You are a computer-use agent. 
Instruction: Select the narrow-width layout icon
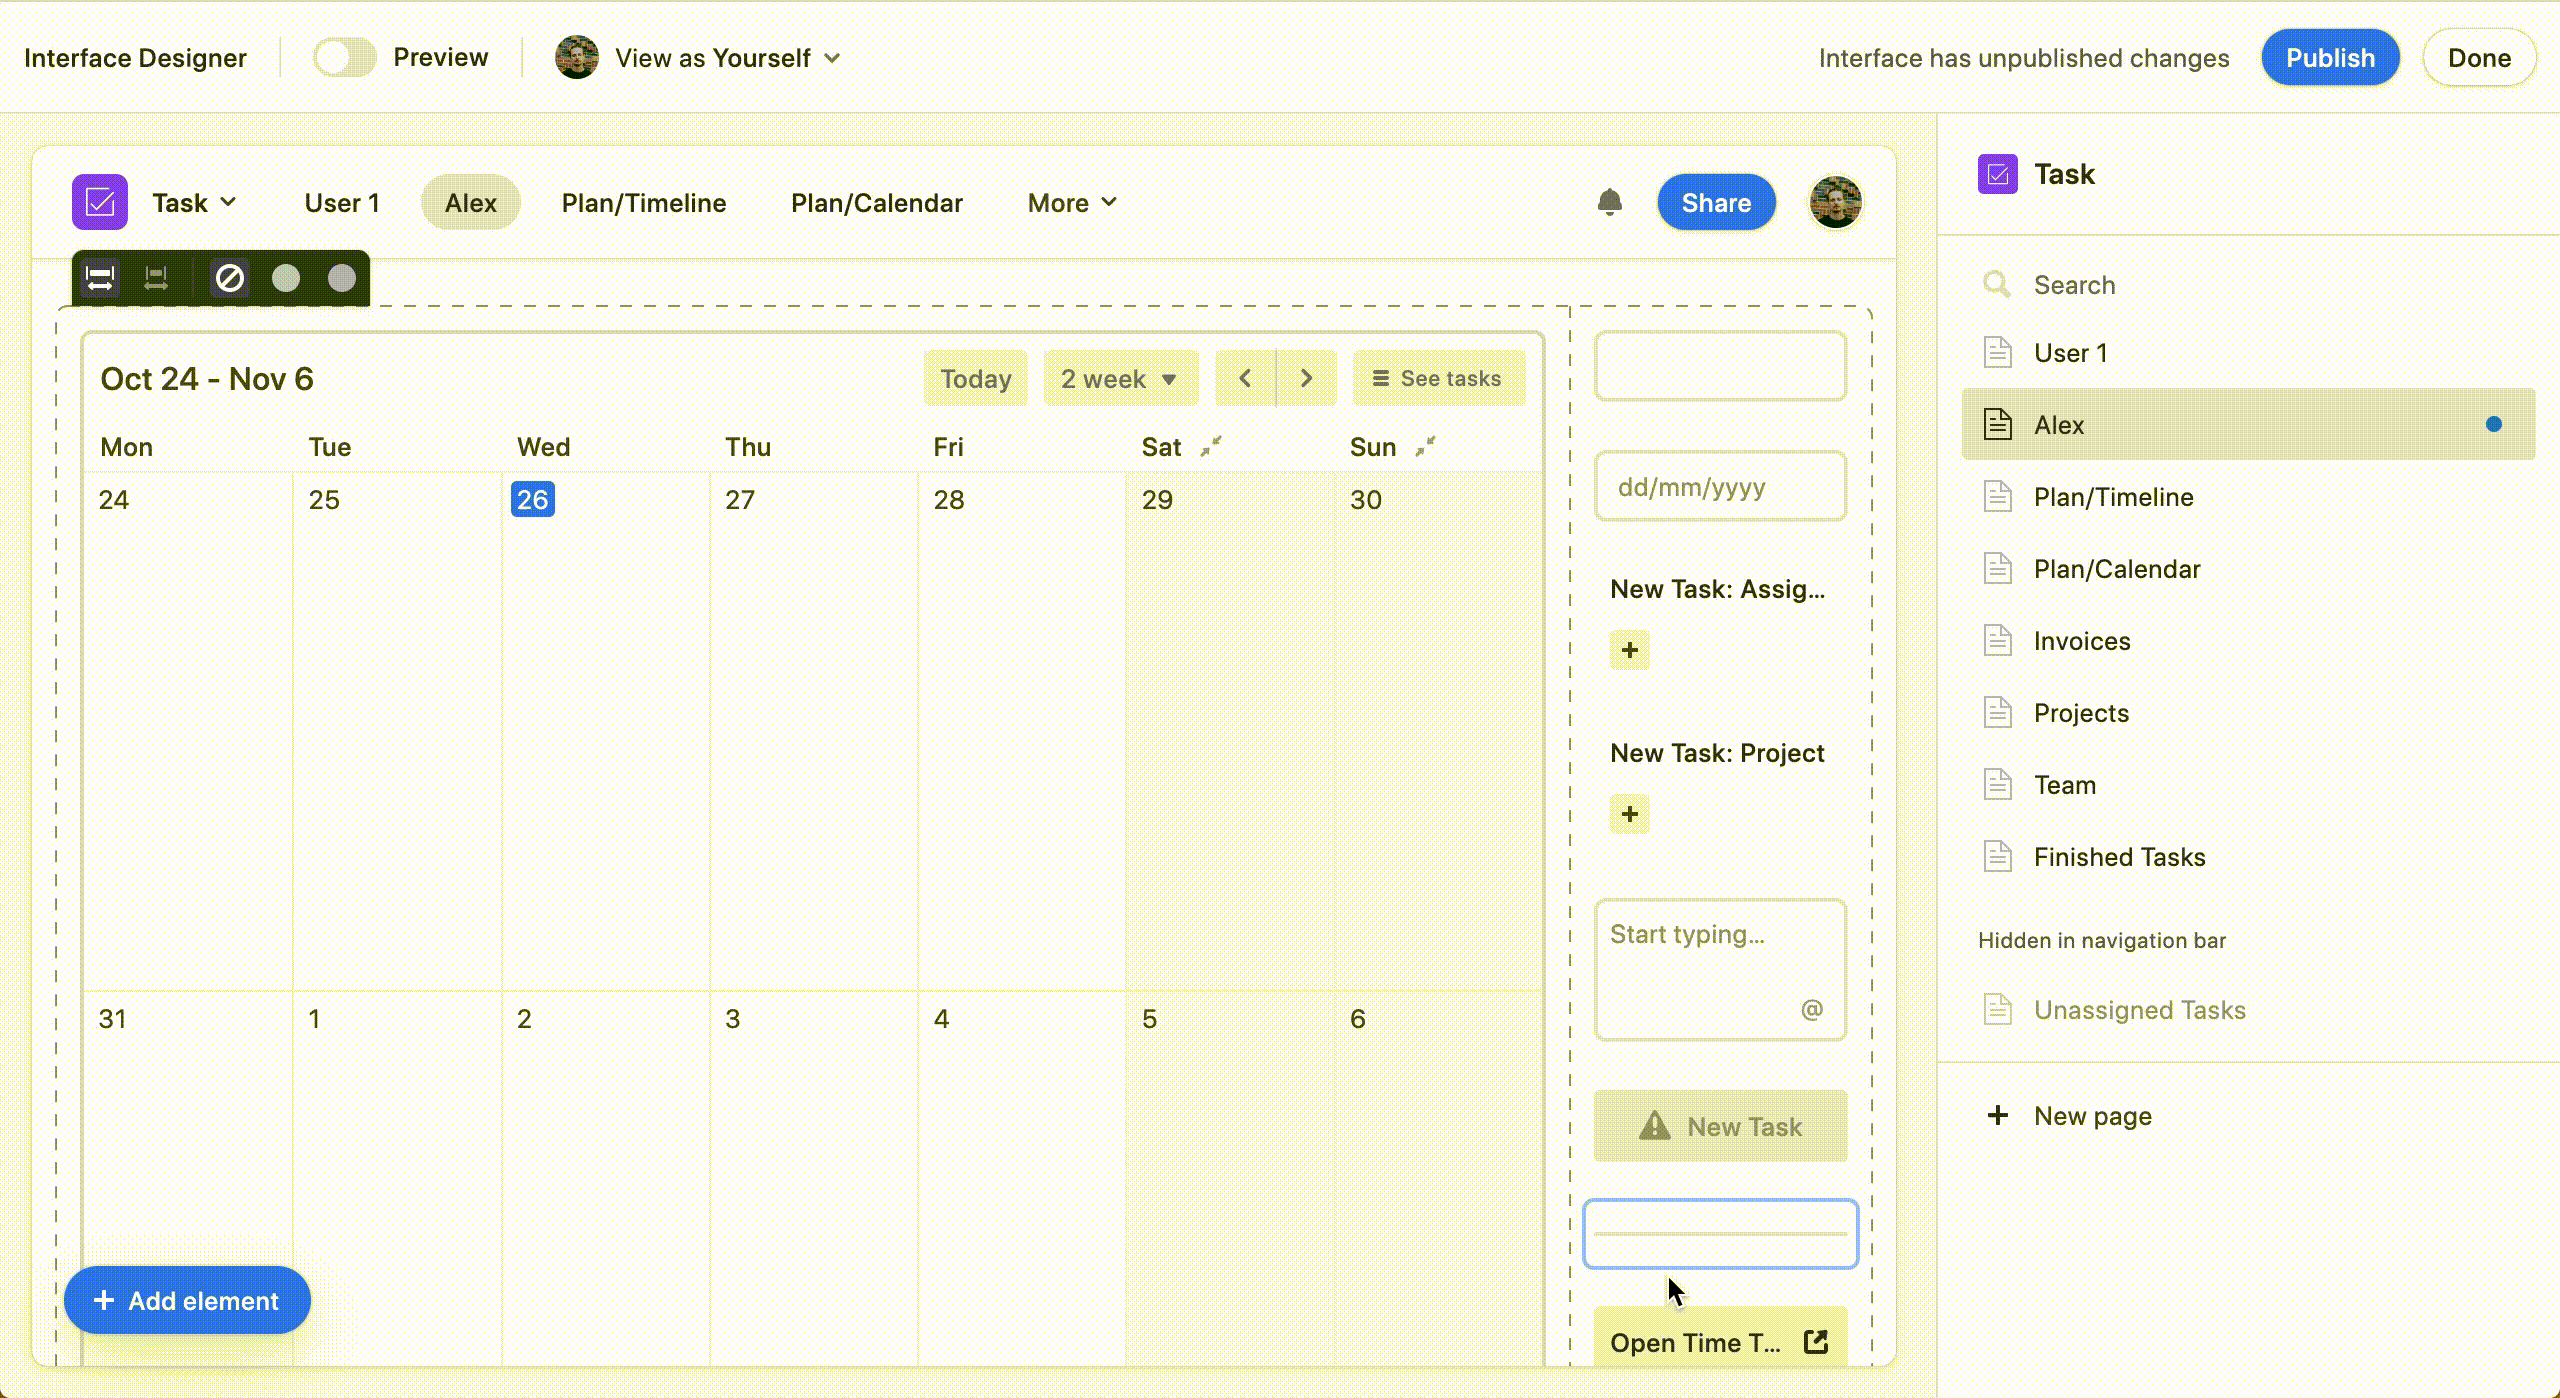(156, 278)
